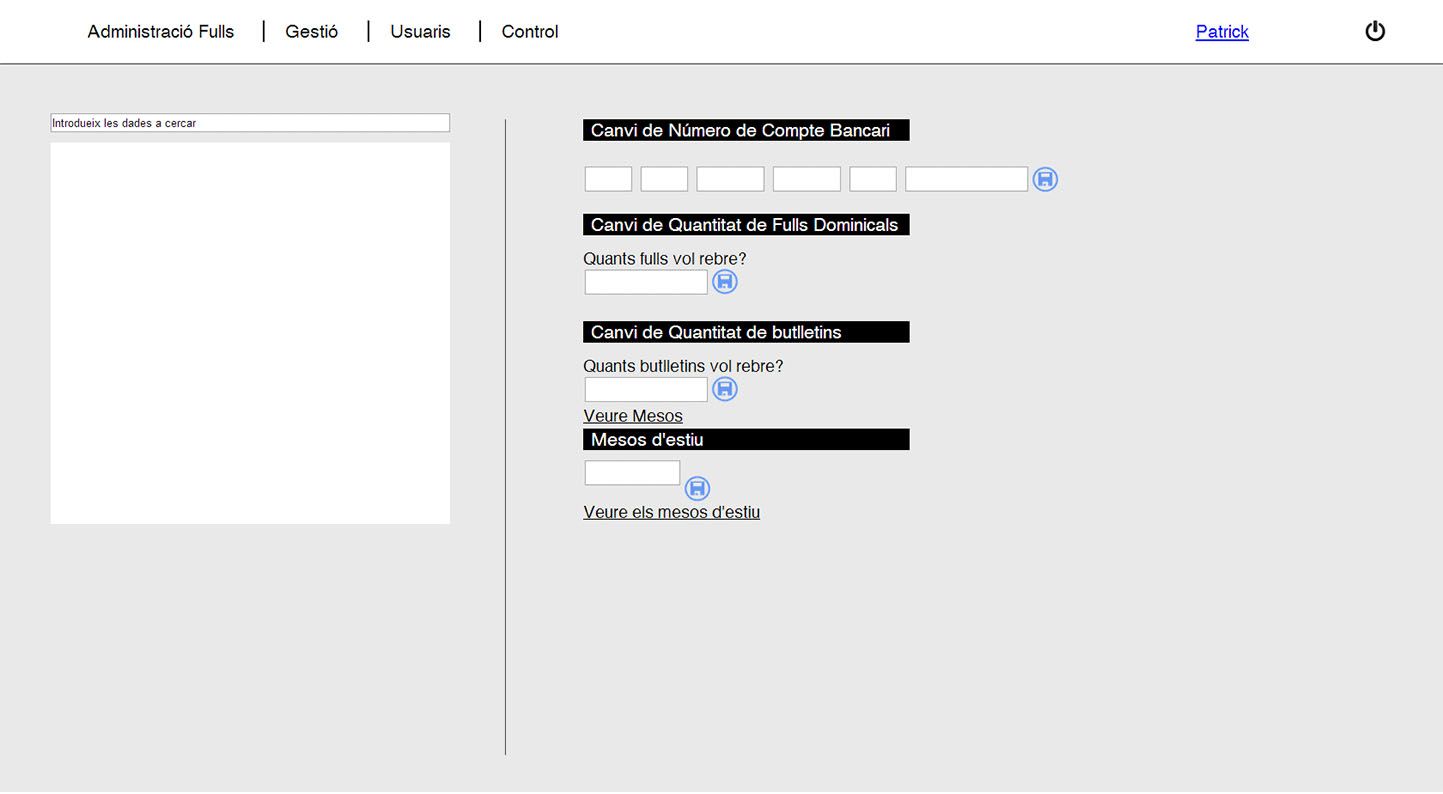Open the Usuaris menu
This screenshot has width=1443, height=794.
tap(420, 32)
